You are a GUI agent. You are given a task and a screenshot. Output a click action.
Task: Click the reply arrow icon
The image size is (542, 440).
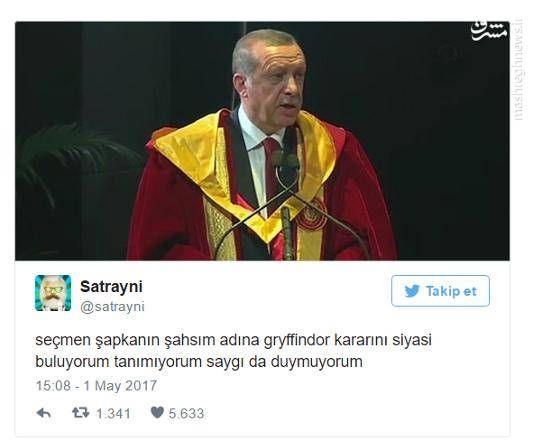44,413
